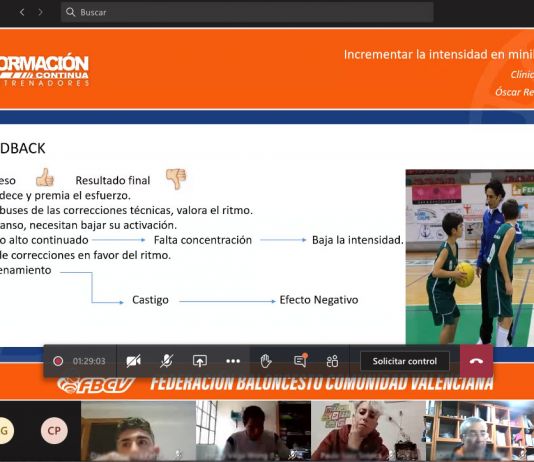Select the bookshelf man's video tile
The width and height of the screenshot is (534, 462).
(x=480, y=431)
